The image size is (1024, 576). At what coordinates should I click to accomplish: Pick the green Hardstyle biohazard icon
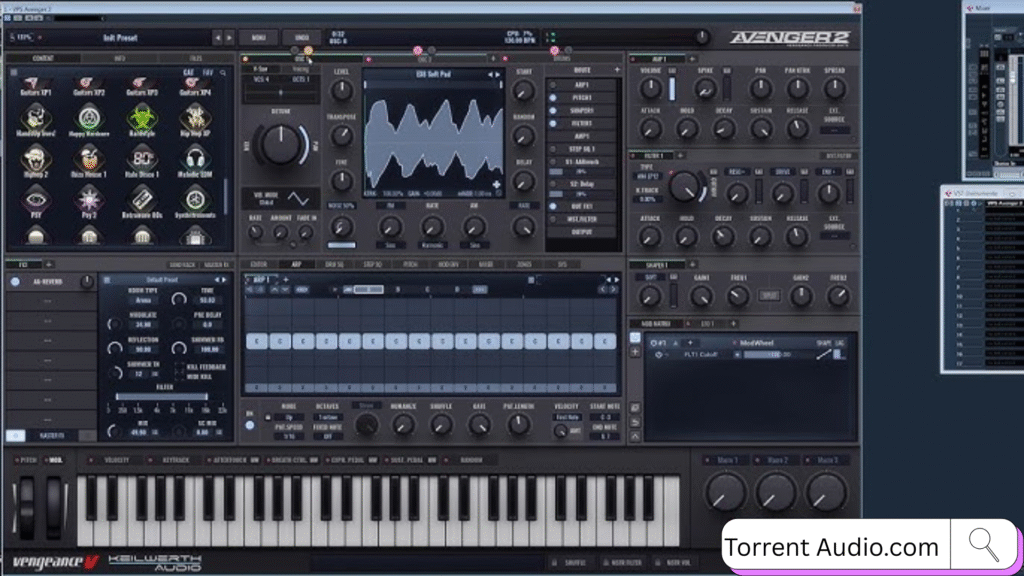coord(142,116)
